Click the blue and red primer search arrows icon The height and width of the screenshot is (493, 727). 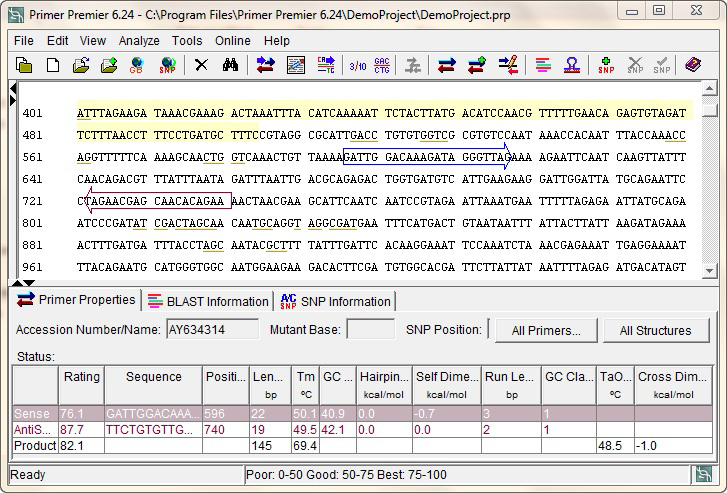tap(265, 65)
